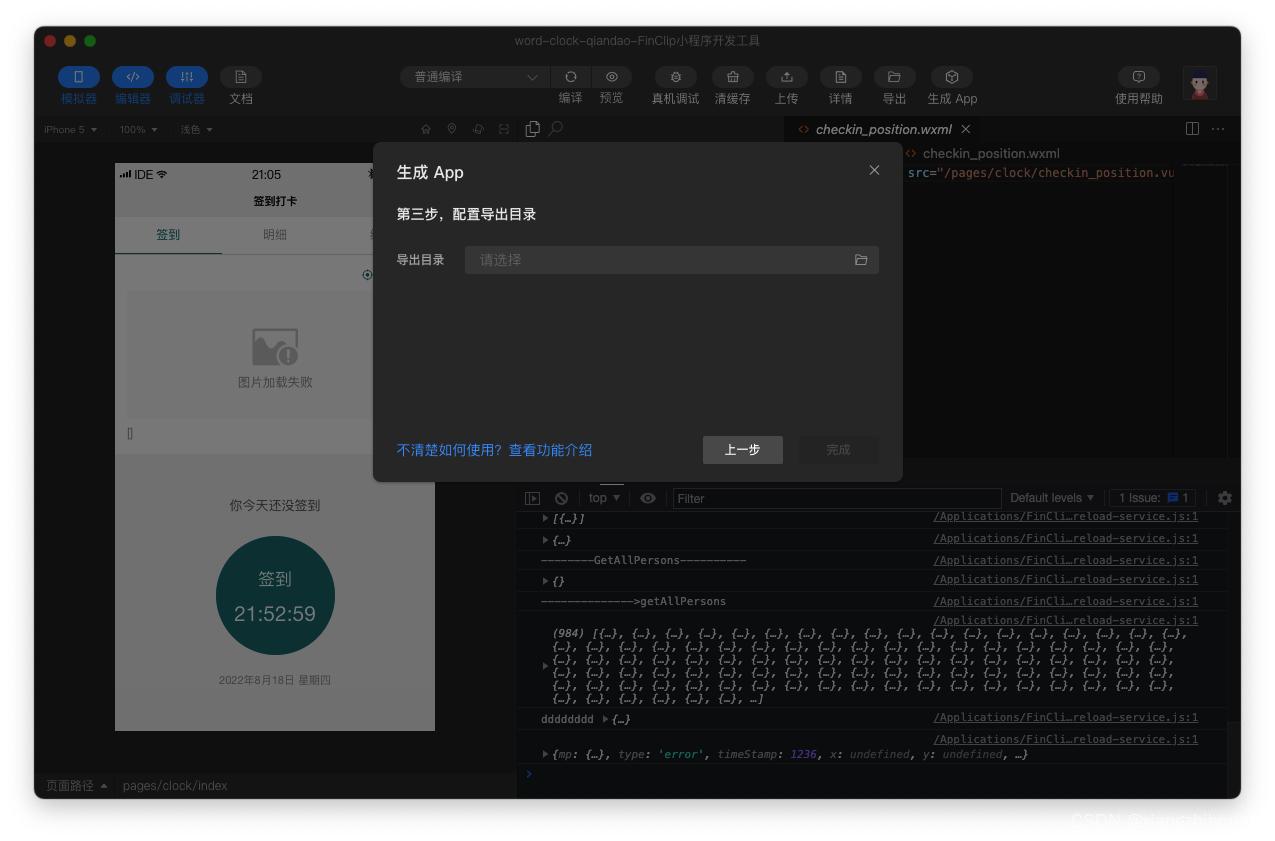
Task: Click the 生成 App toolbar icon
Action: coord(951,77)
